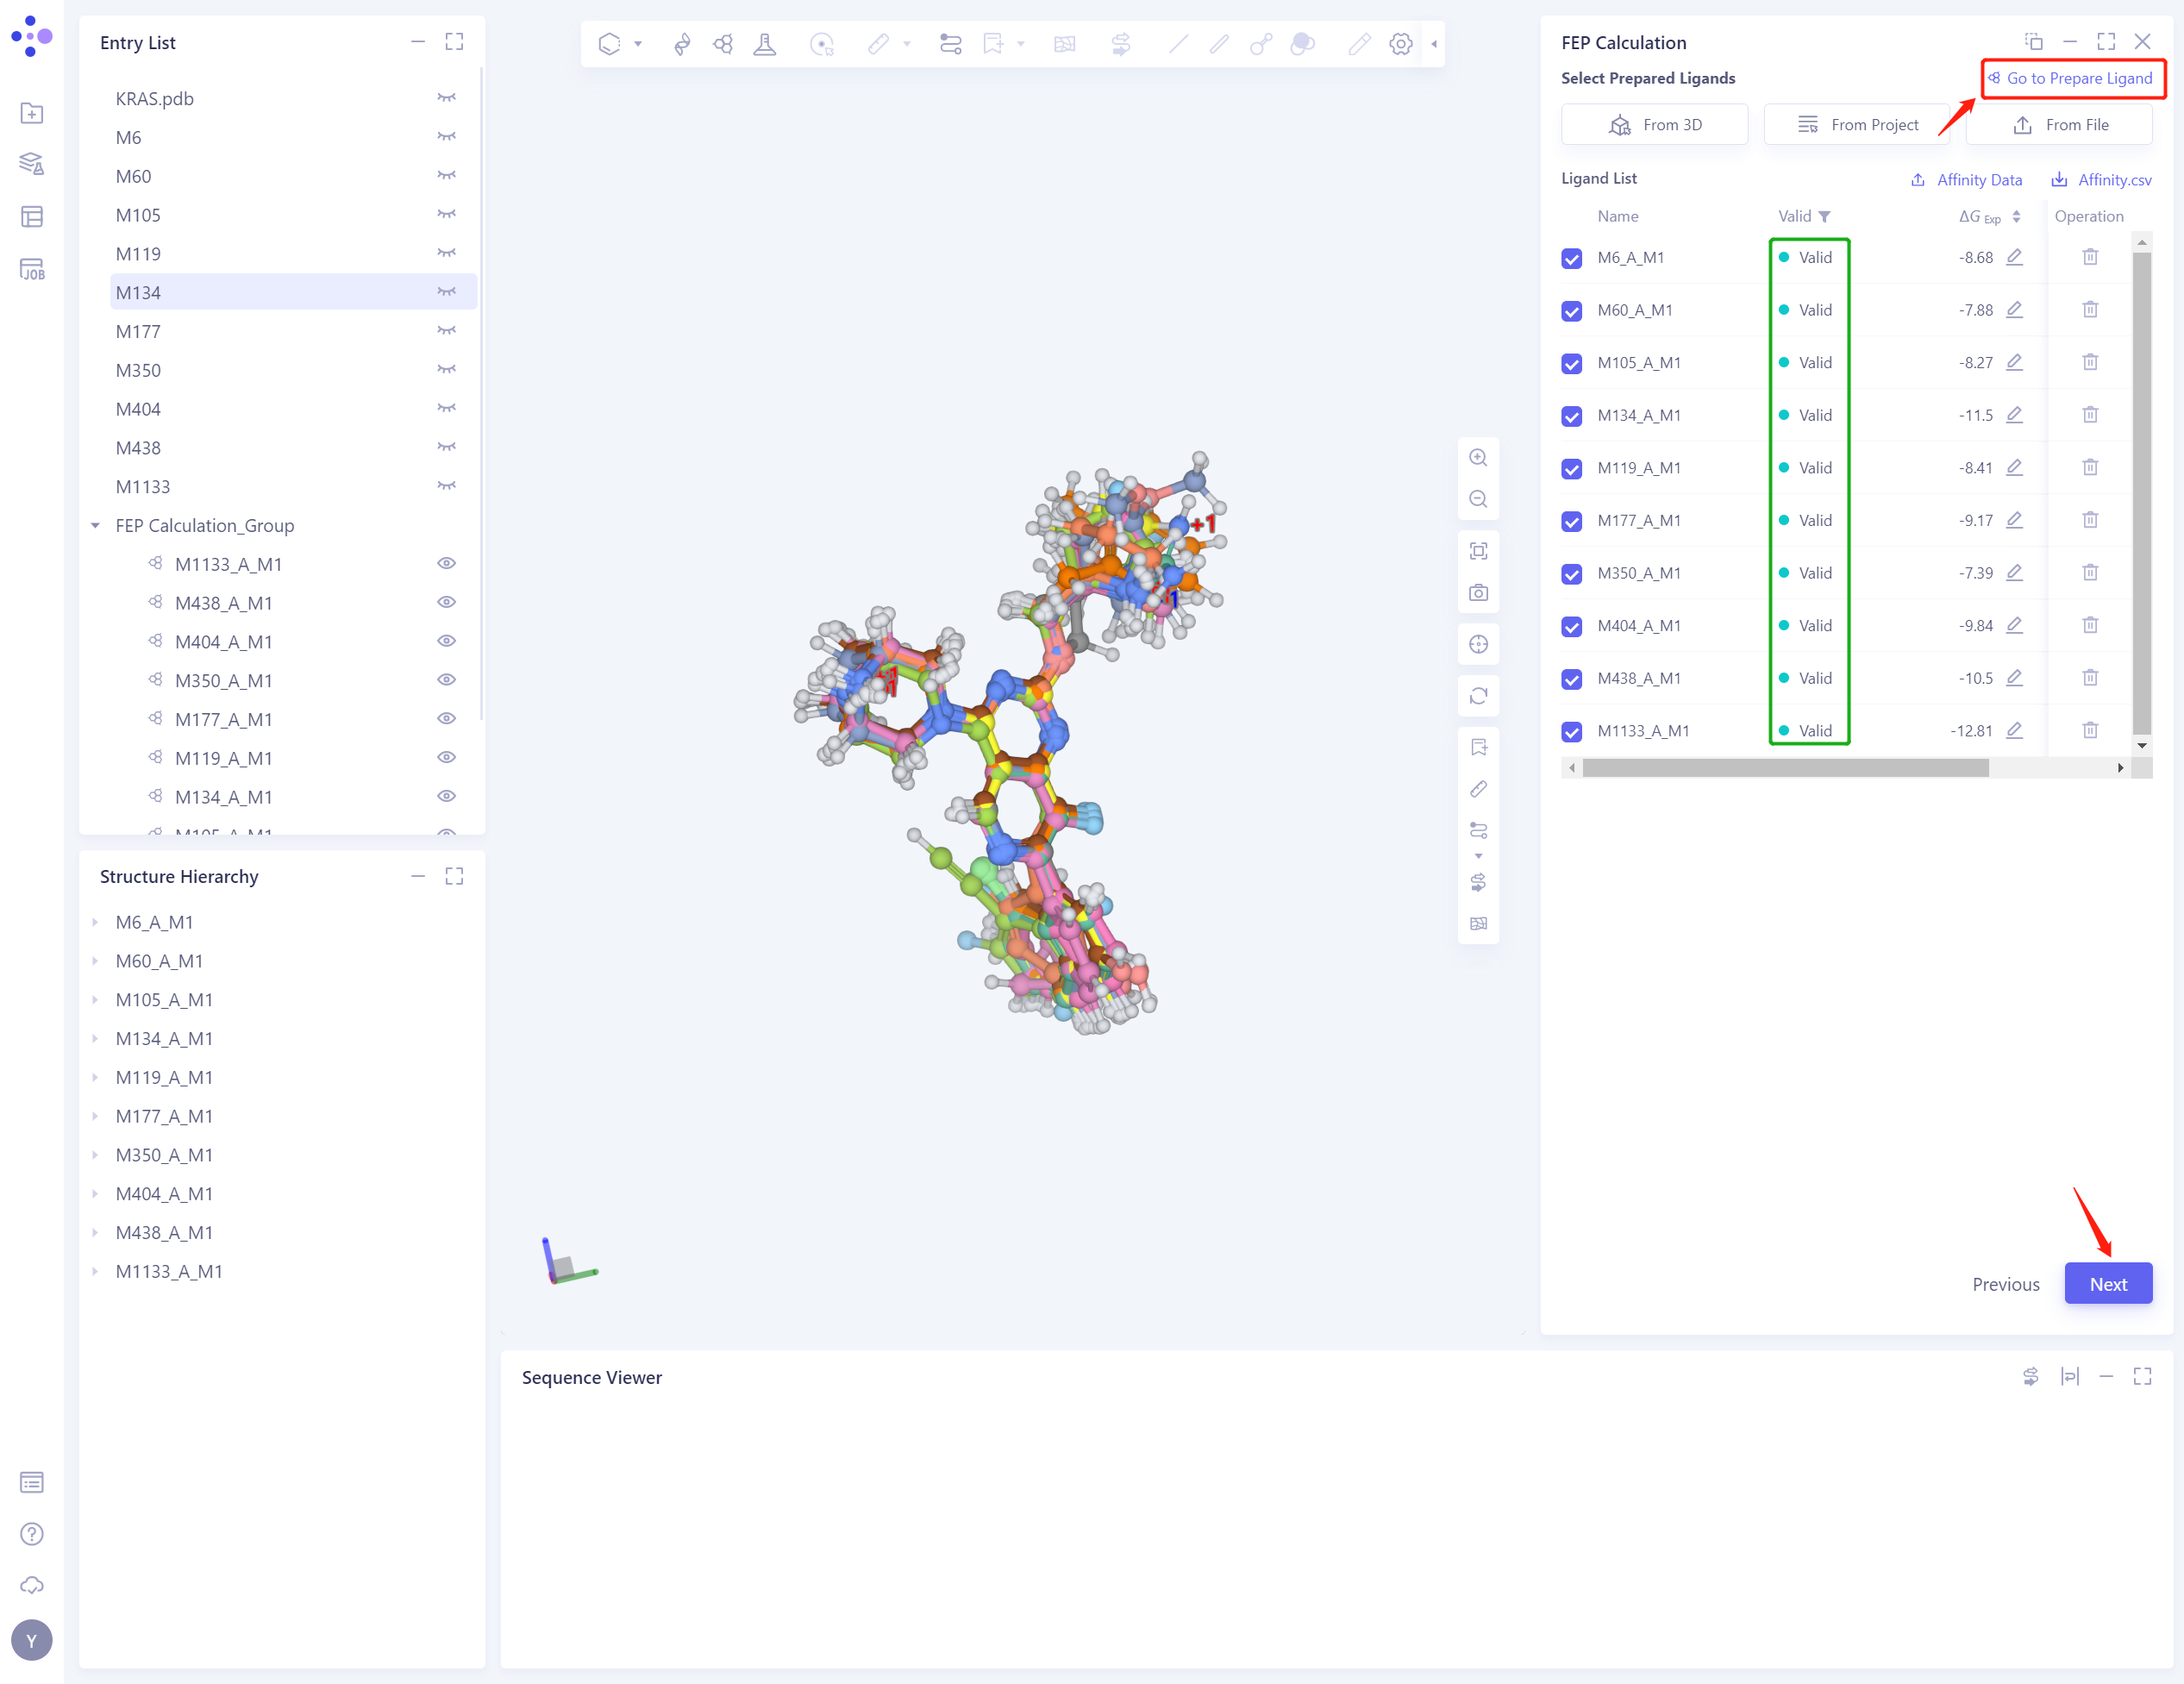Viewport: 2184px width, 1684px height.
Task: Click the fit-to-screen icon in viewer
Action: point(1478,551)
